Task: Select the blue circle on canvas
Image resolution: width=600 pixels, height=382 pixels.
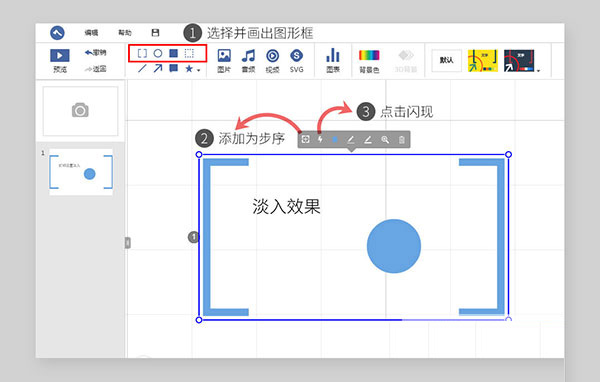Action: coord(394,246)
